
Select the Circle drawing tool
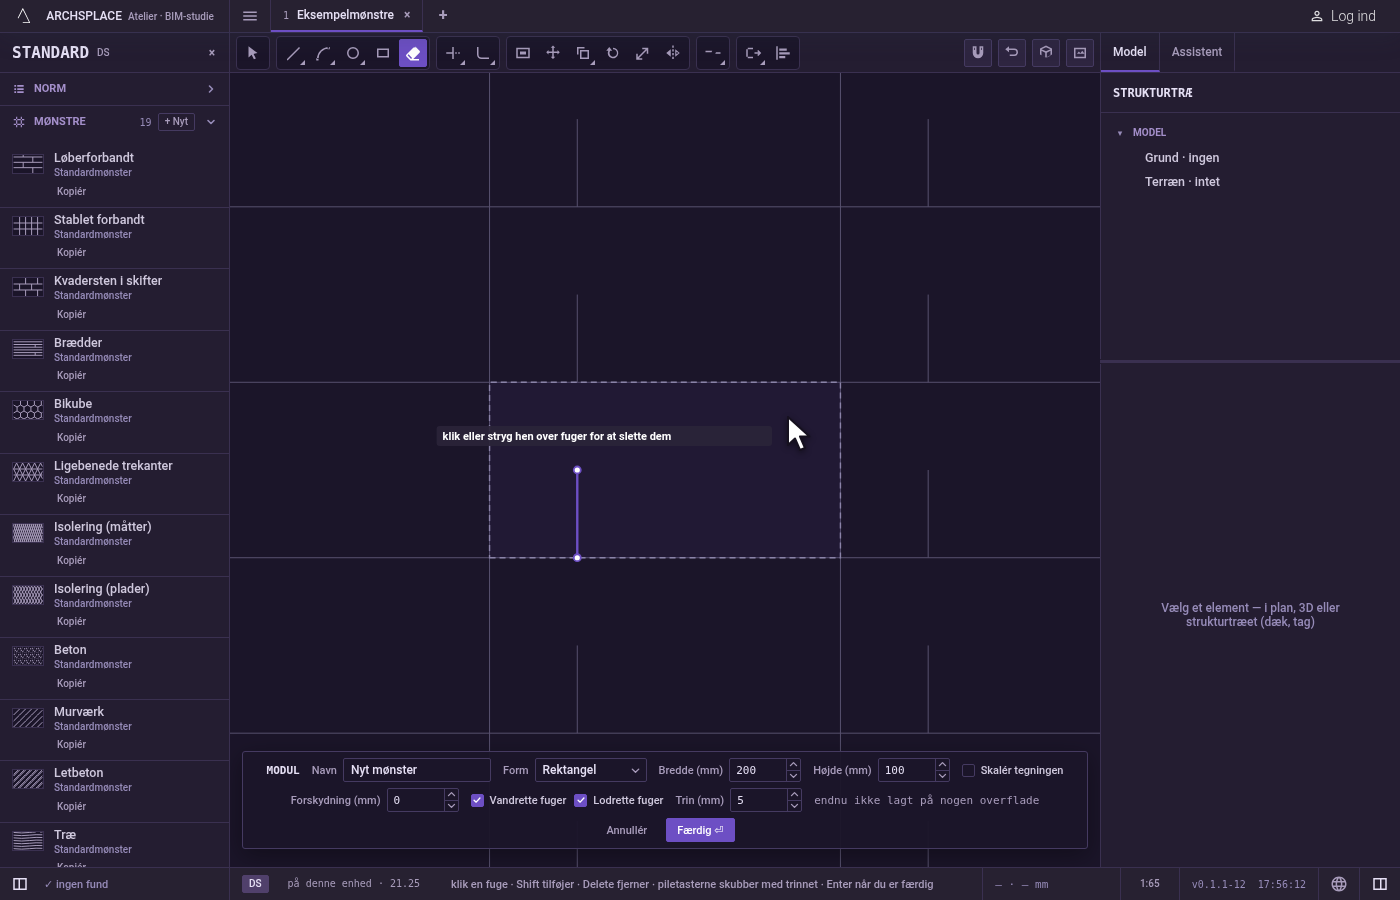[353, 53]
